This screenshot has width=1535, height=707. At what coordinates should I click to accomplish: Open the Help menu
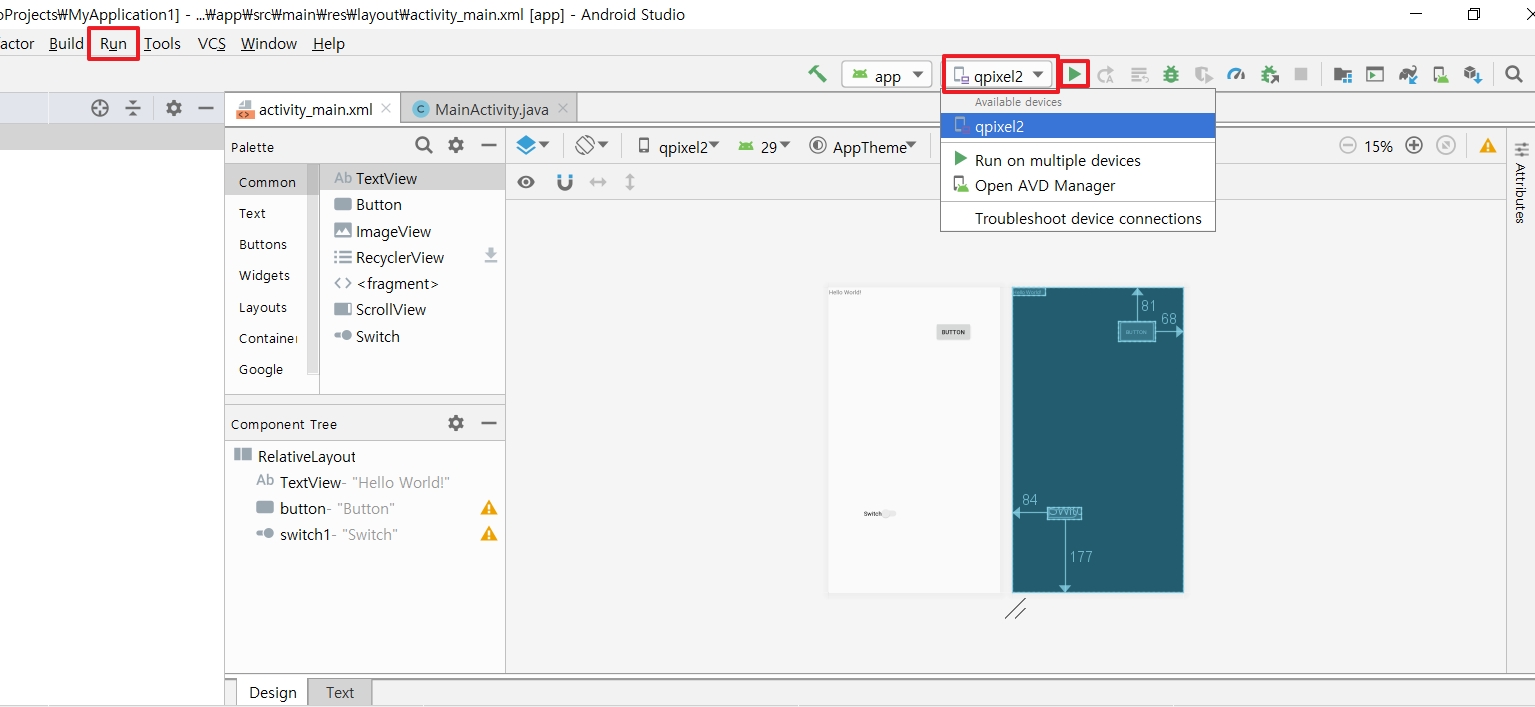coord(329,43)
